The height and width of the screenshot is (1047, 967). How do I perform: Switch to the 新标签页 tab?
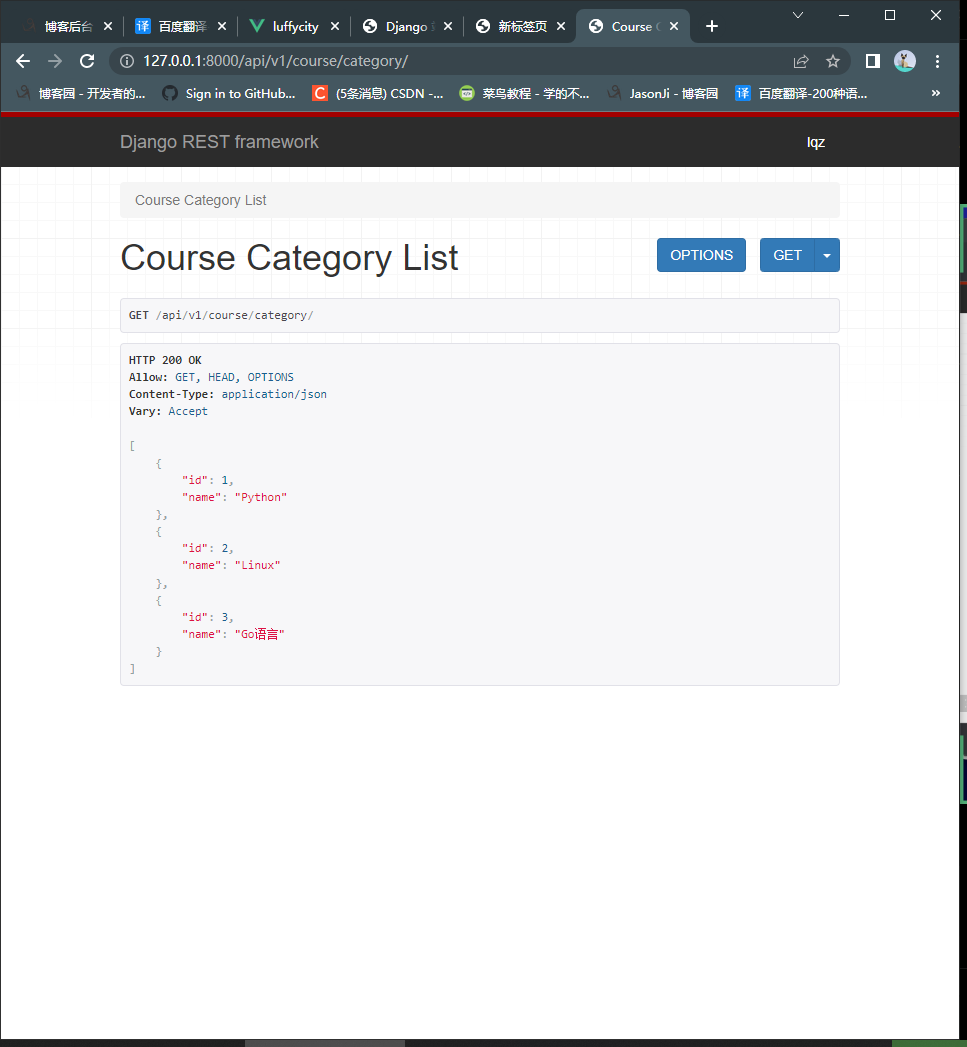point(522,26)
